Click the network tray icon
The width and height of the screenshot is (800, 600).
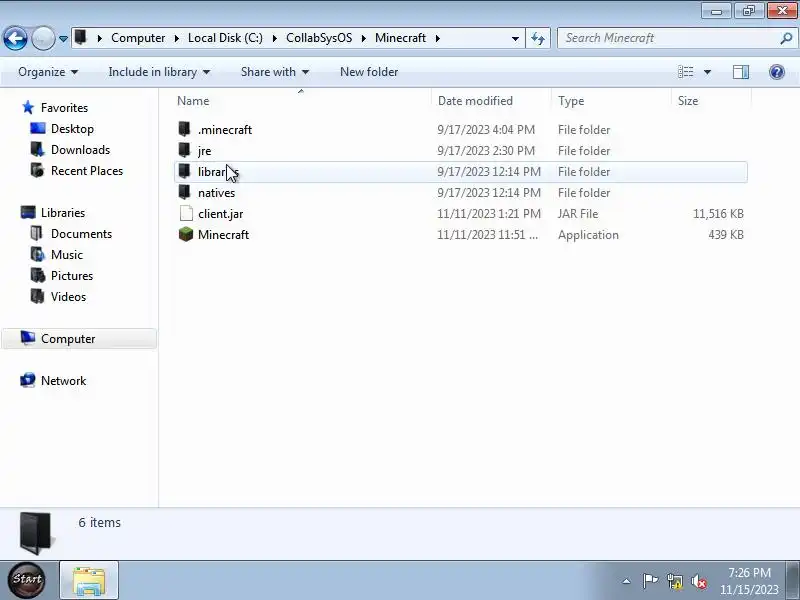674,581
